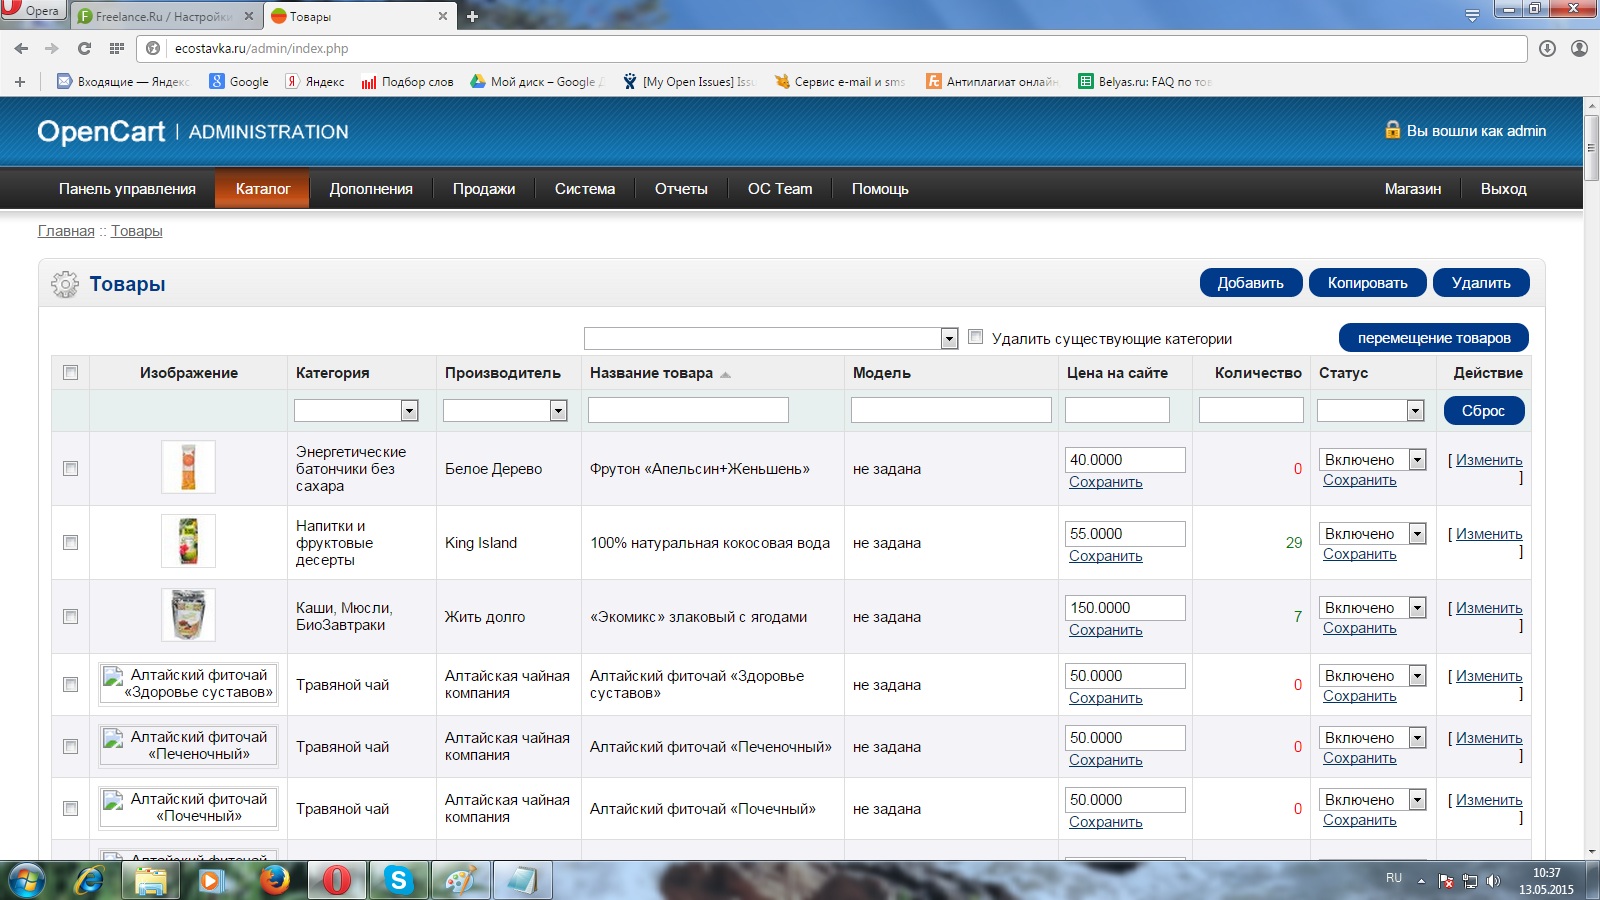Open the Яндекс bookmark
This screenshot has width=1600, height=900.
pyautogui.click(x=315, y=82)
